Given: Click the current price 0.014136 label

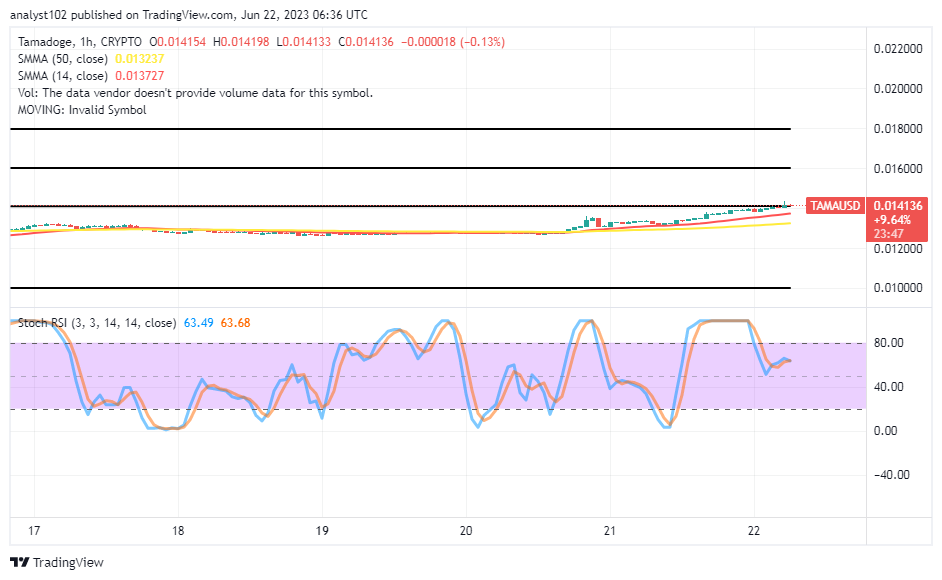Looking at the screenshot, I should (x=898, y=206).
